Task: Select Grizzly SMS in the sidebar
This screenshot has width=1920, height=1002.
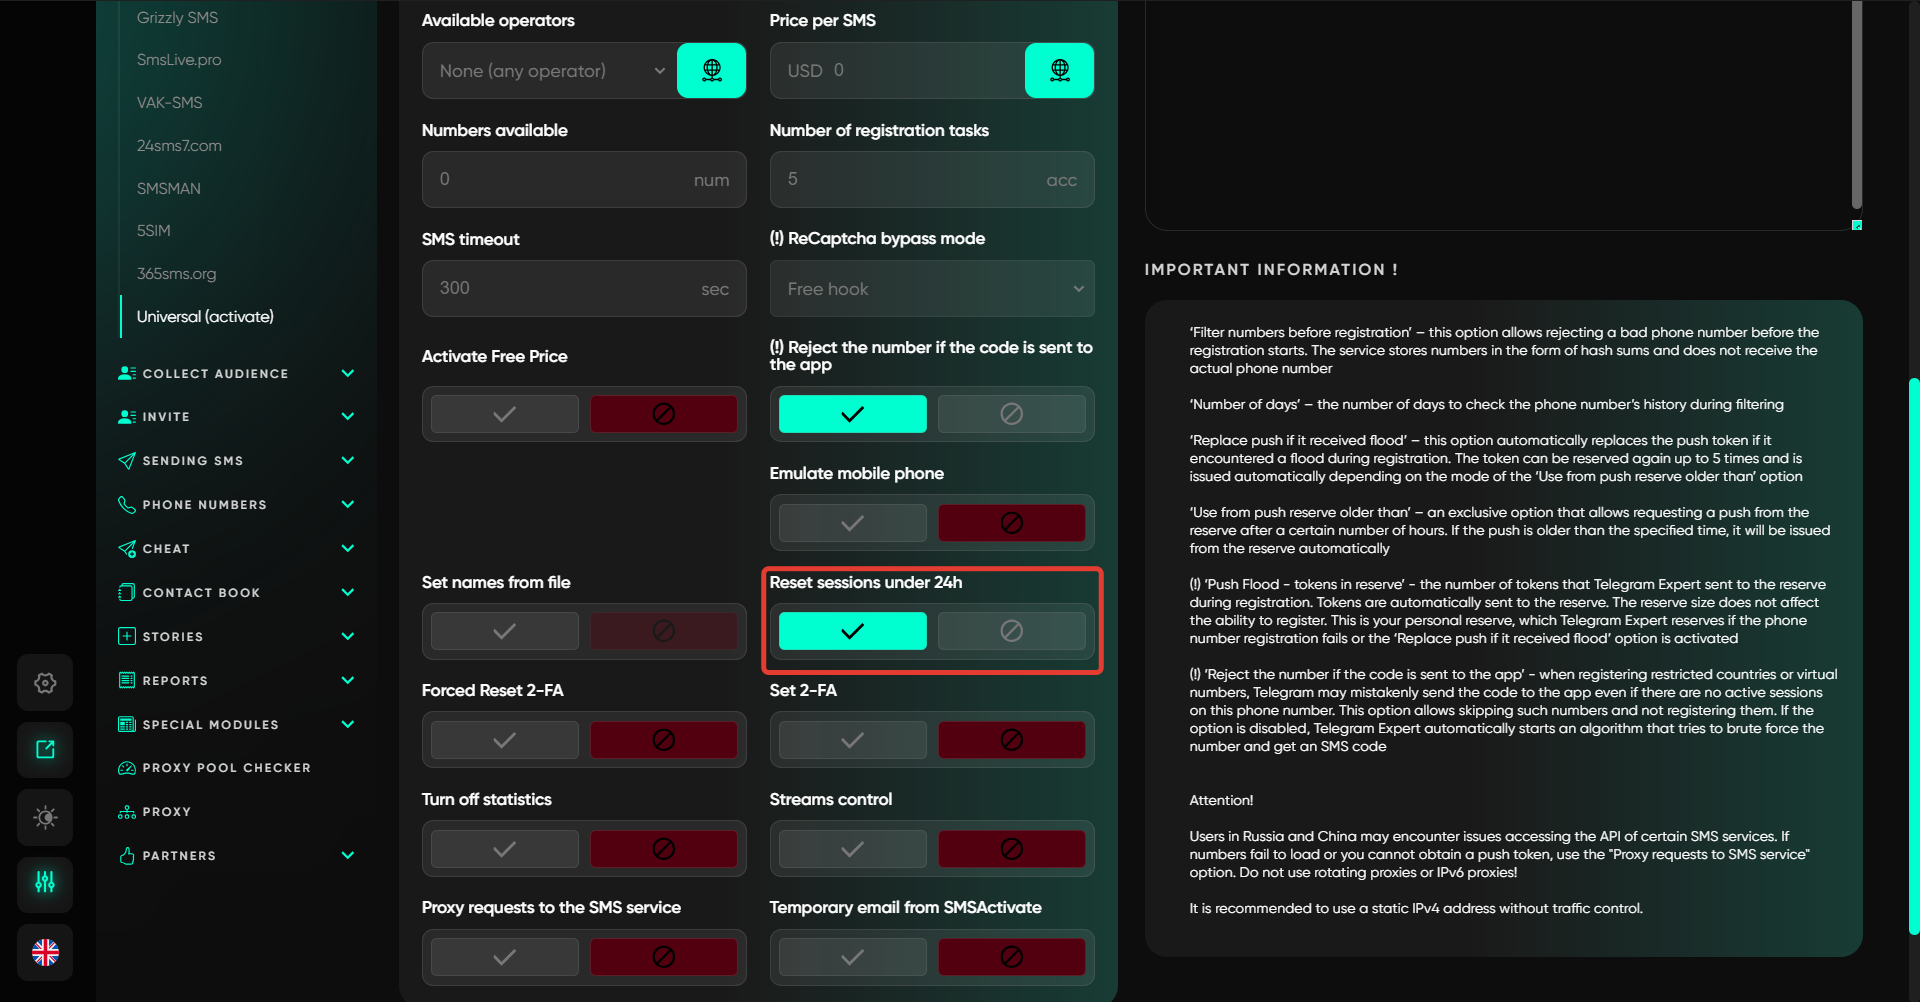Action: (177, 18)
